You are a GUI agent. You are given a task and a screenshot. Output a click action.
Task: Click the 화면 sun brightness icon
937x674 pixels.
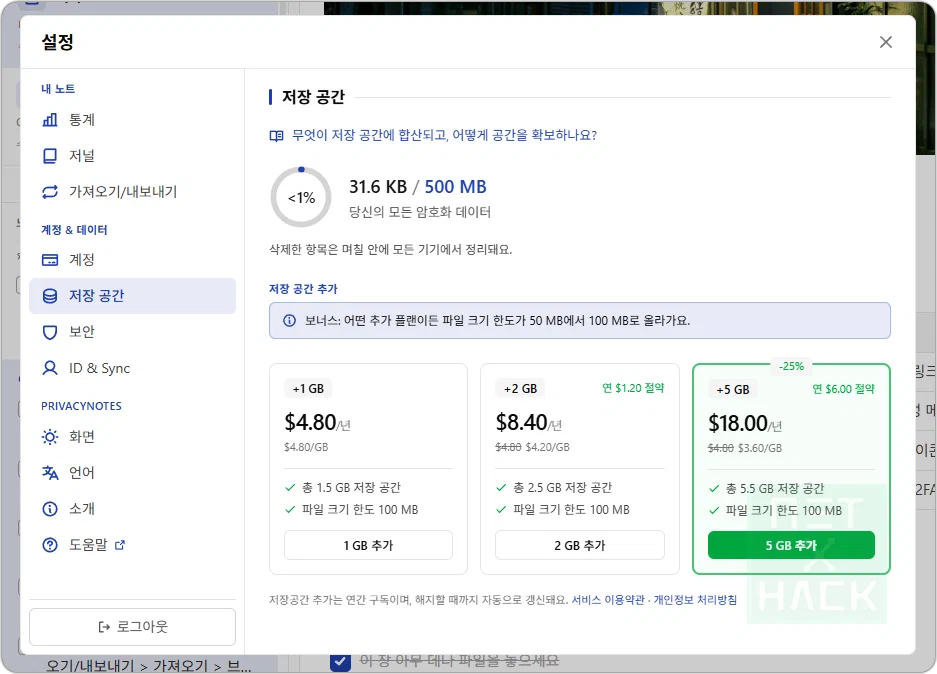[x=50, y=437]
